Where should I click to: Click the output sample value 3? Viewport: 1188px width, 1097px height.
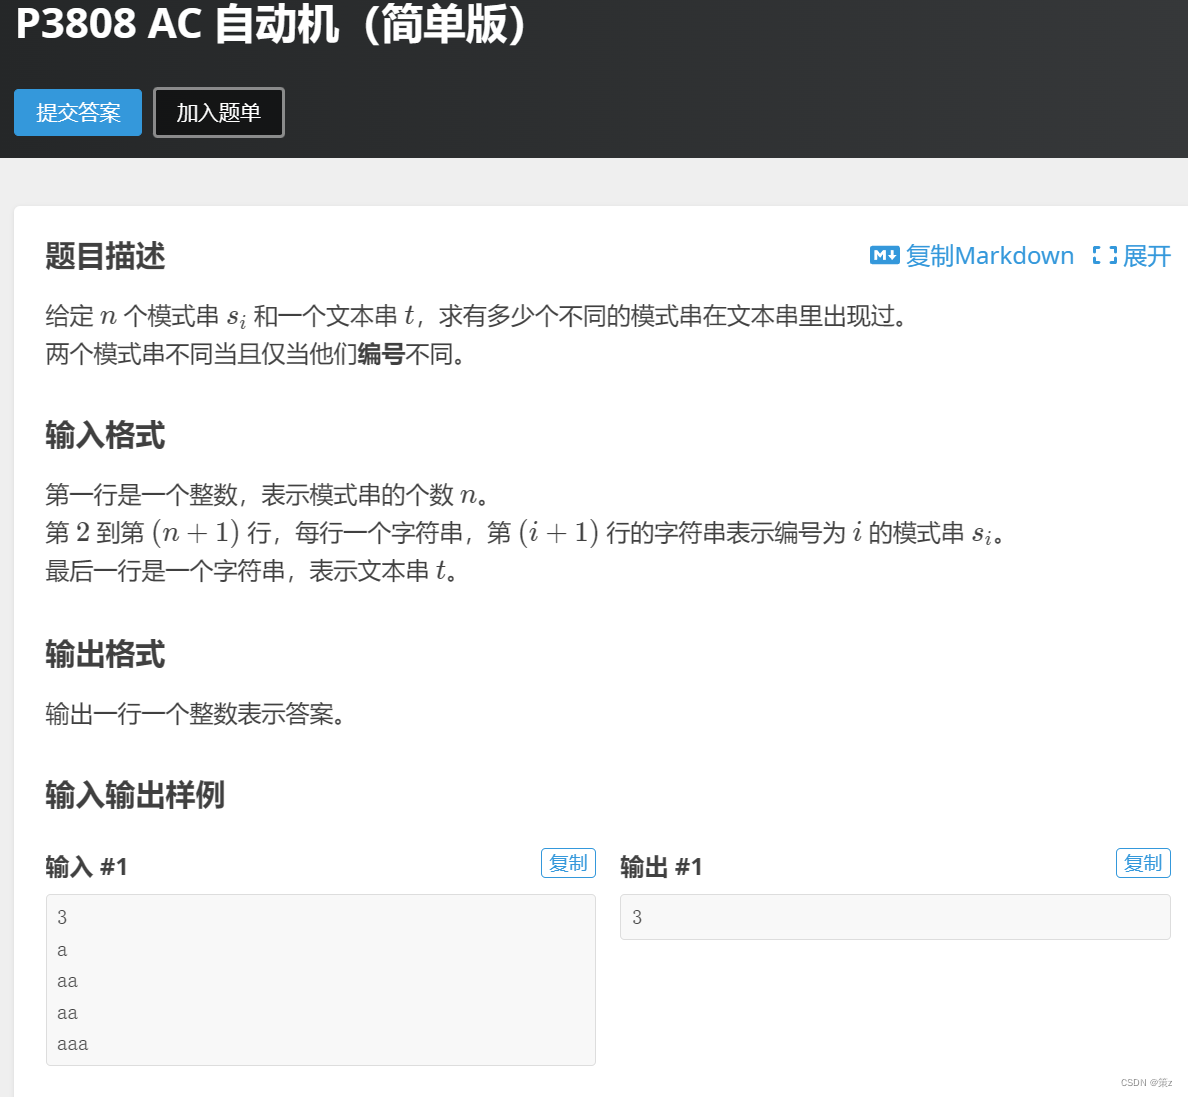tap(637, 917)
